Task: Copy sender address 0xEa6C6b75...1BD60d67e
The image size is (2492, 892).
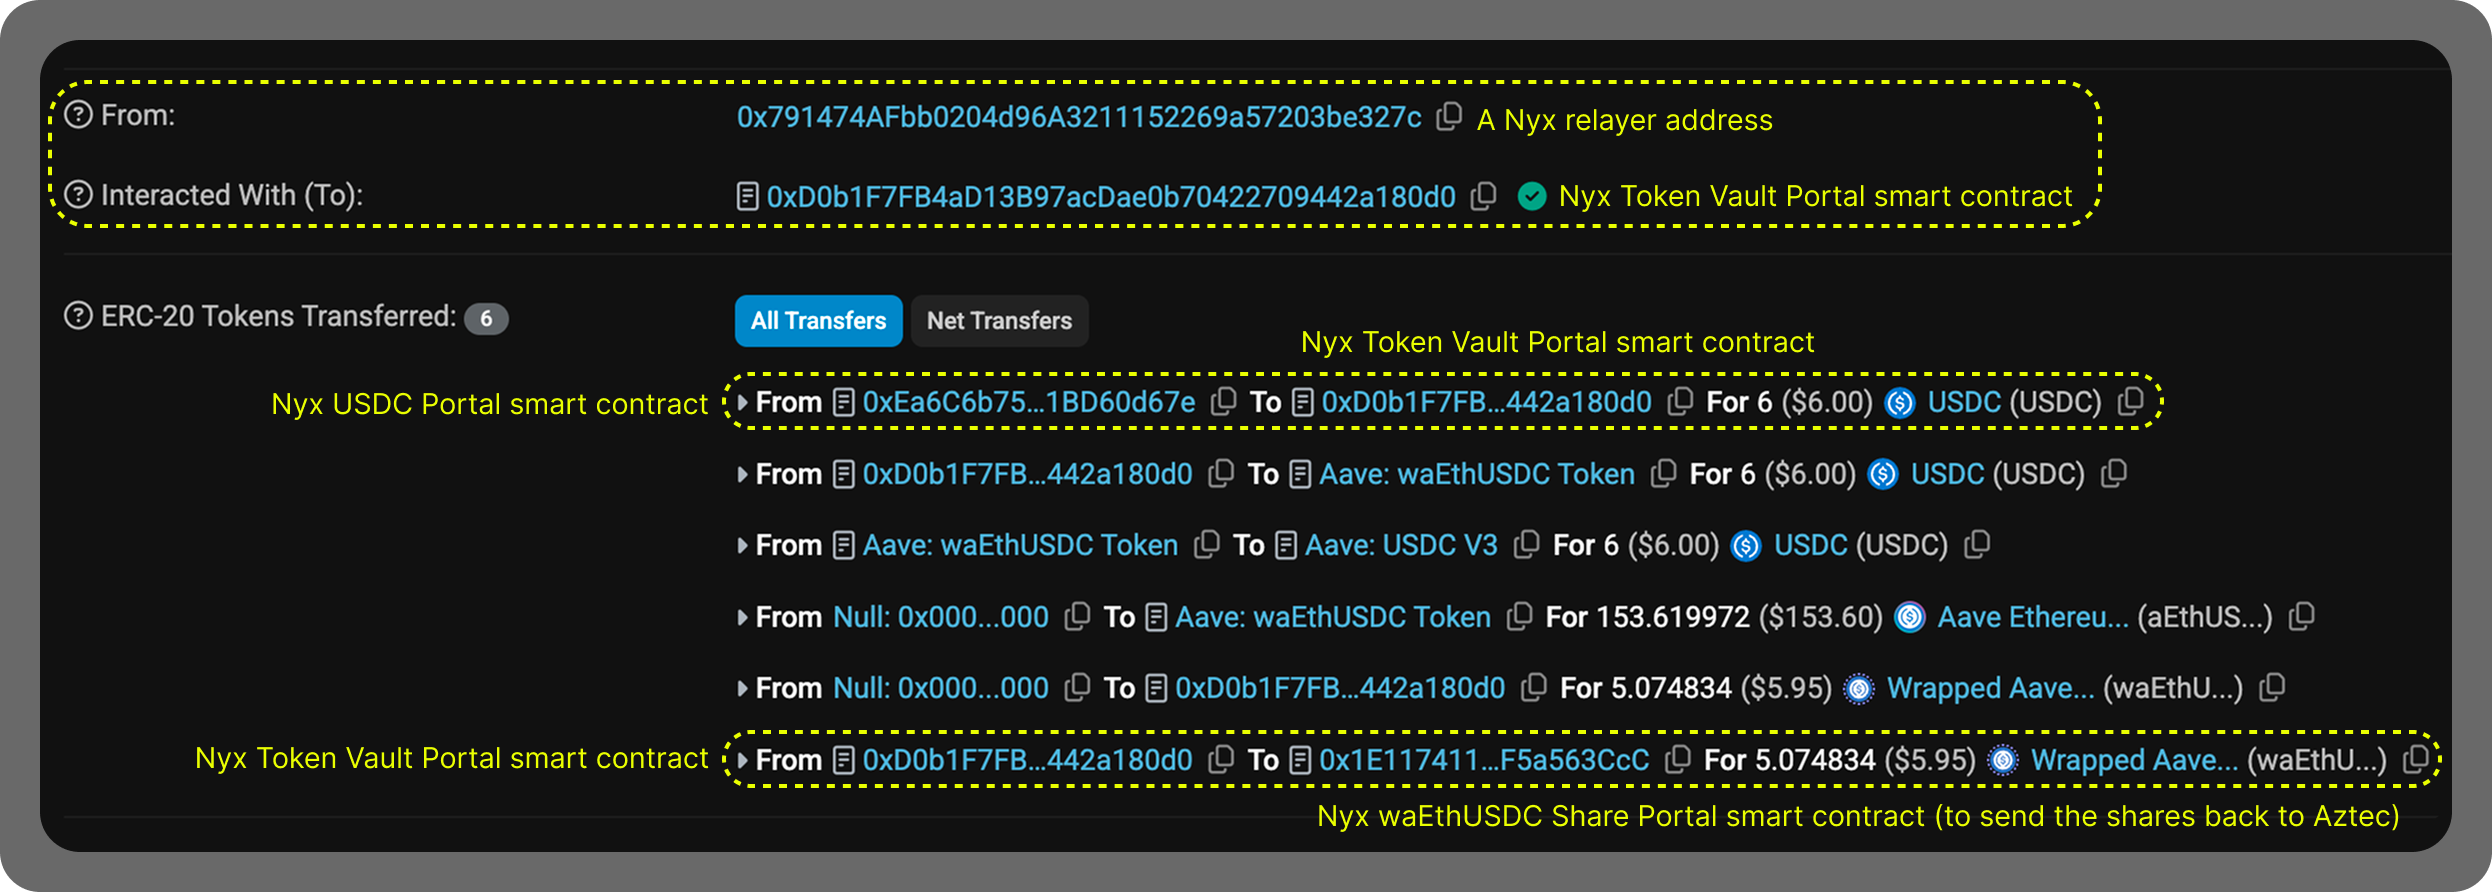Action: tap(1223, 402)
